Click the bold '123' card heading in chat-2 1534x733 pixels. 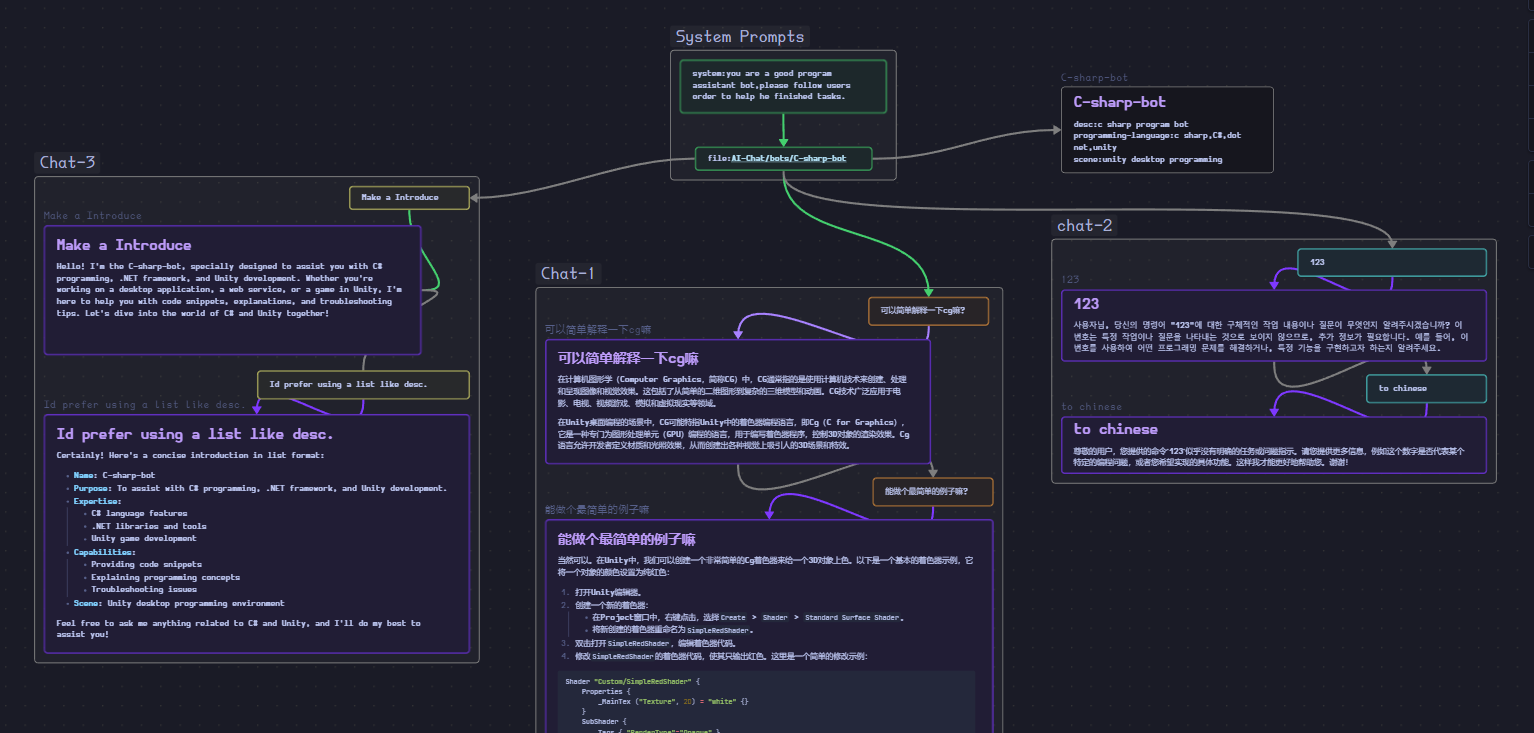click(1087, 304)
